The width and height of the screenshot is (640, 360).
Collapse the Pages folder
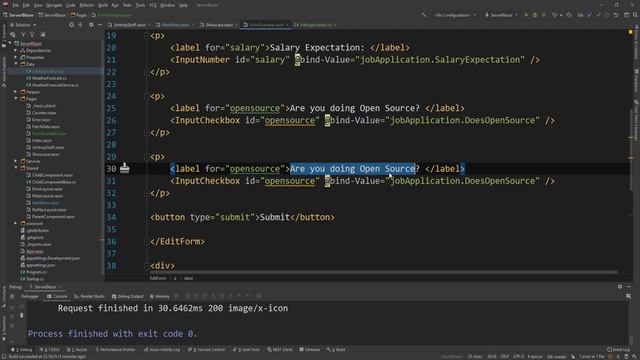click(x=16, y=99)
